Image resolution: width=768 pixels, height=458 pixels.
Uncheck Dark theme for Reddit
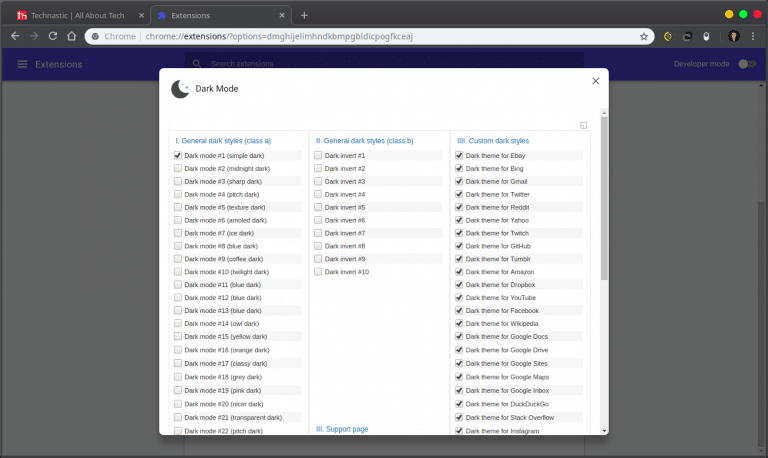459,207
